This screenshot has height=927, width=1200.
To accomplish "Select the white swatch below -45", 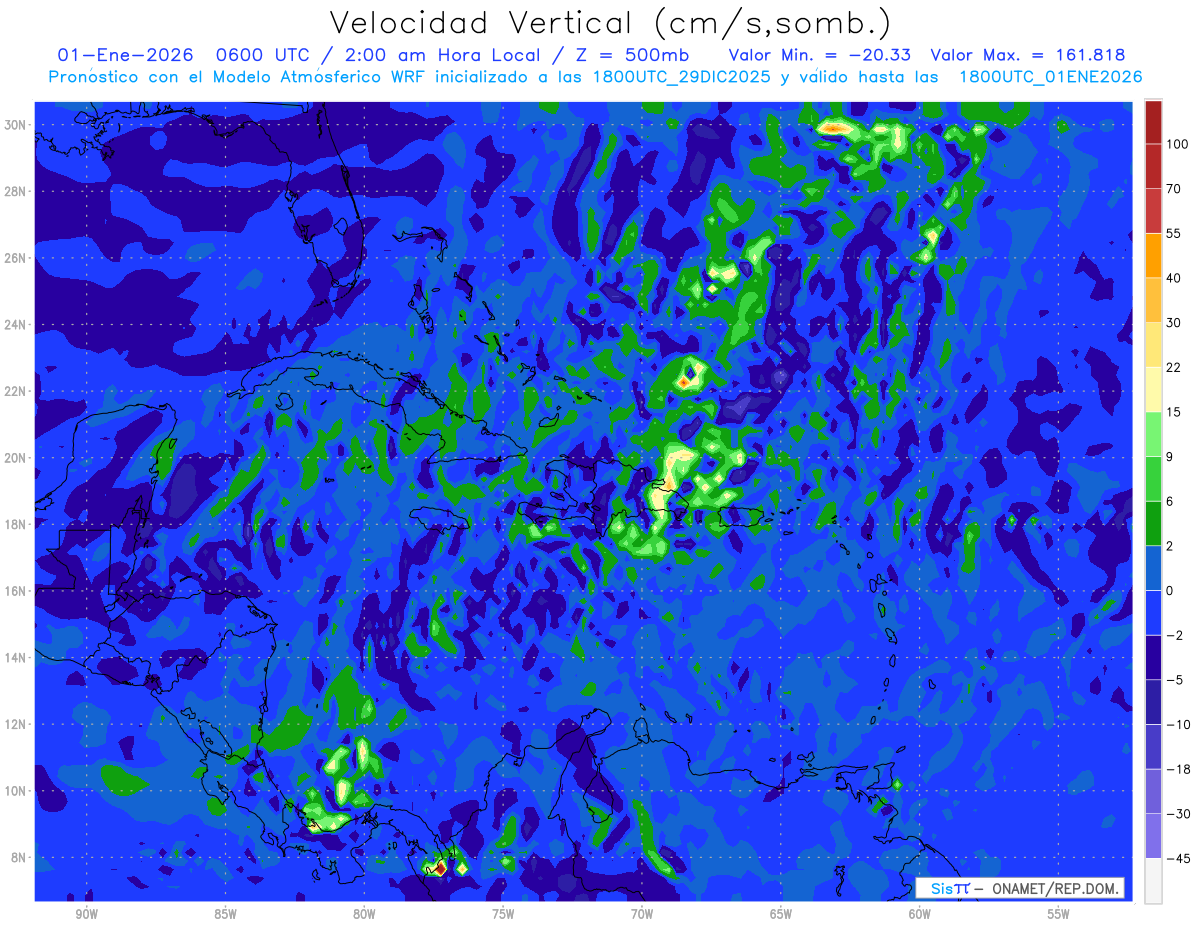I will click(x=1153, y=880).
